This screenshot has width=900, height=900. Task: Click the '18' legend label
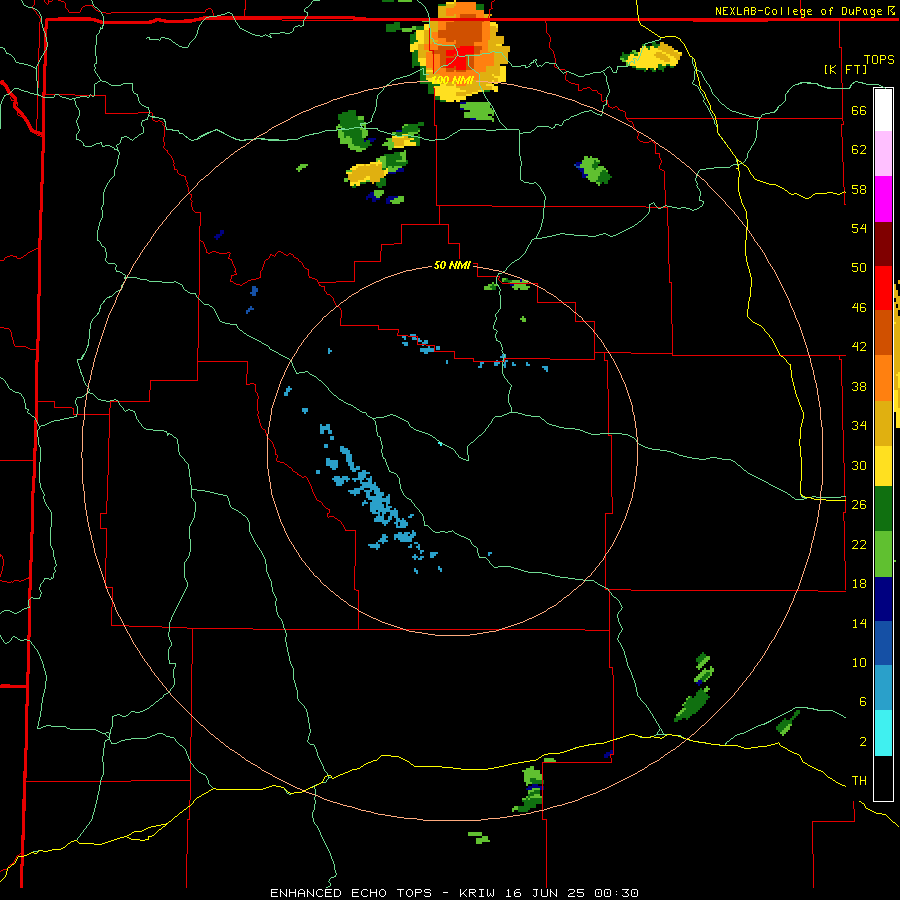tap(859, 584)
